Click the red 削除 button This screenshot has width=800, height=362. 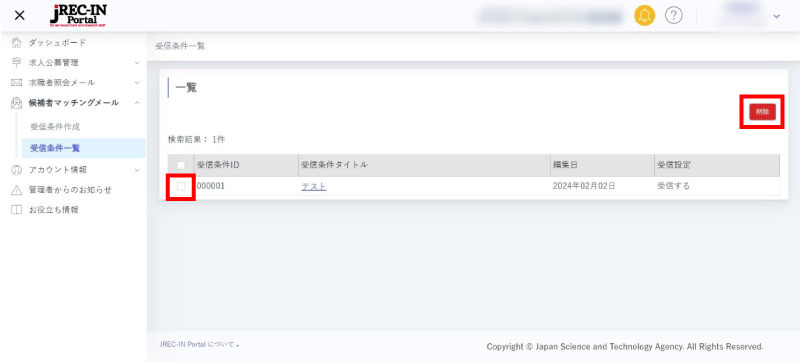click(x=762, y=112)
